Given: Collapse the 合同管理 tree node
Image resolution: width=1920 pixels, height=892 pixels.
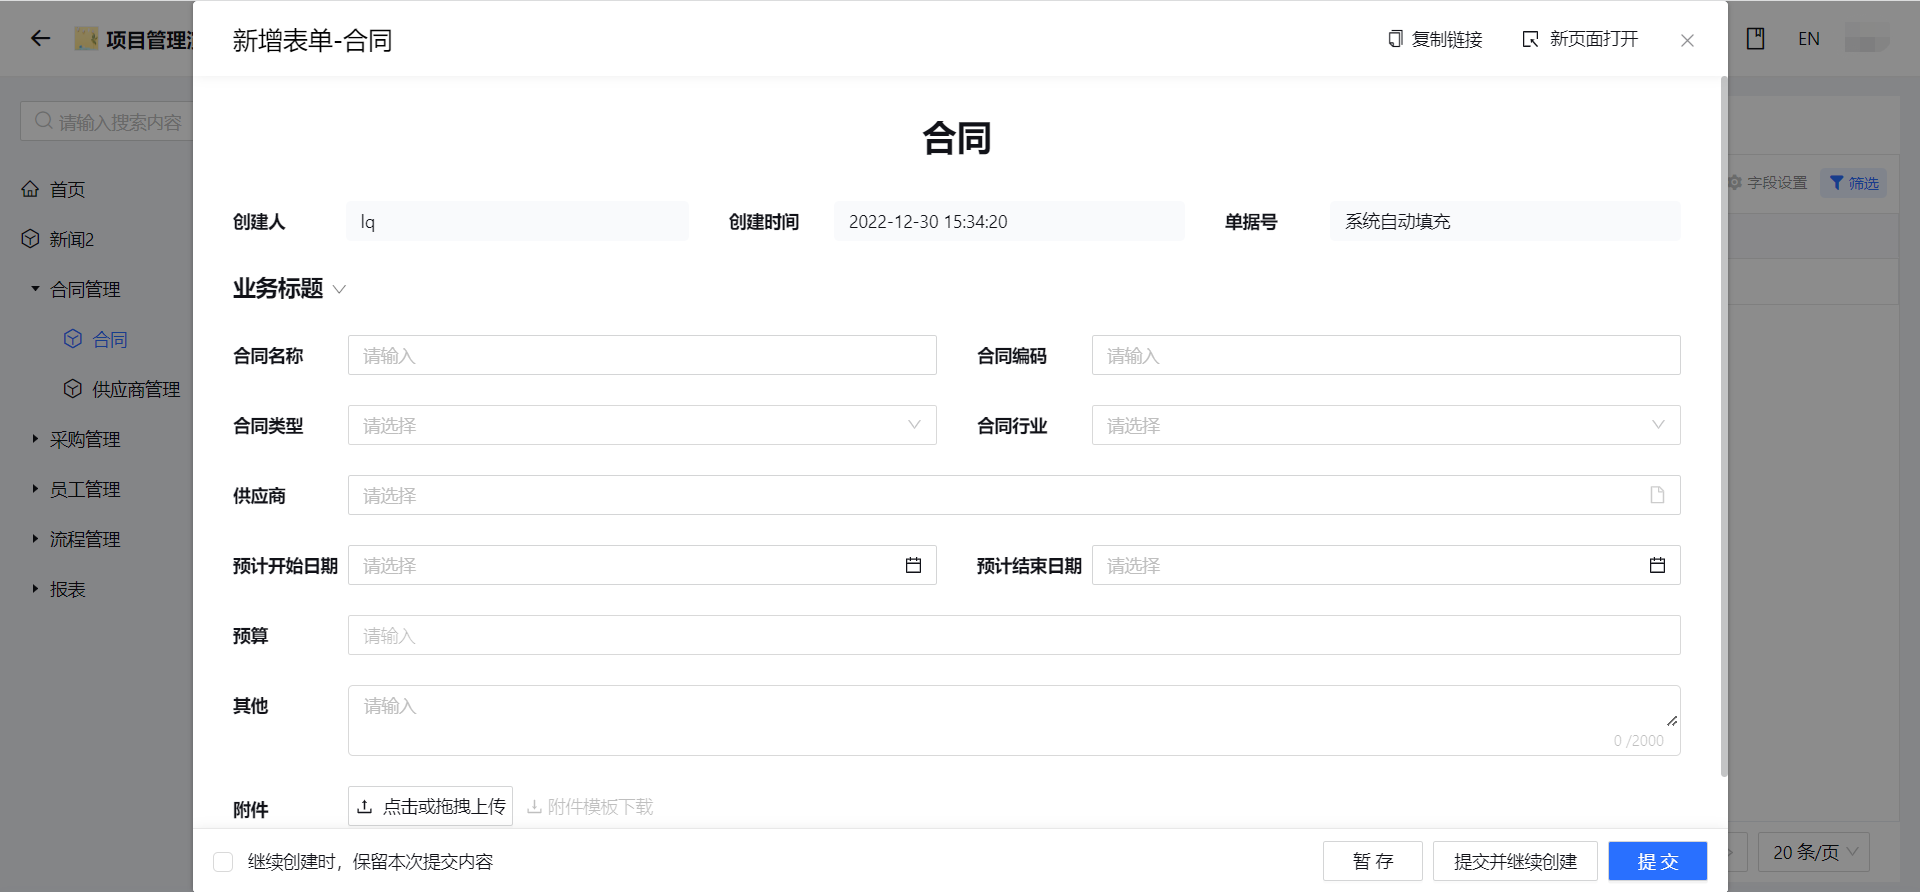Looking at the screenshot, I should pyautogui.click(x=35, y=289).
